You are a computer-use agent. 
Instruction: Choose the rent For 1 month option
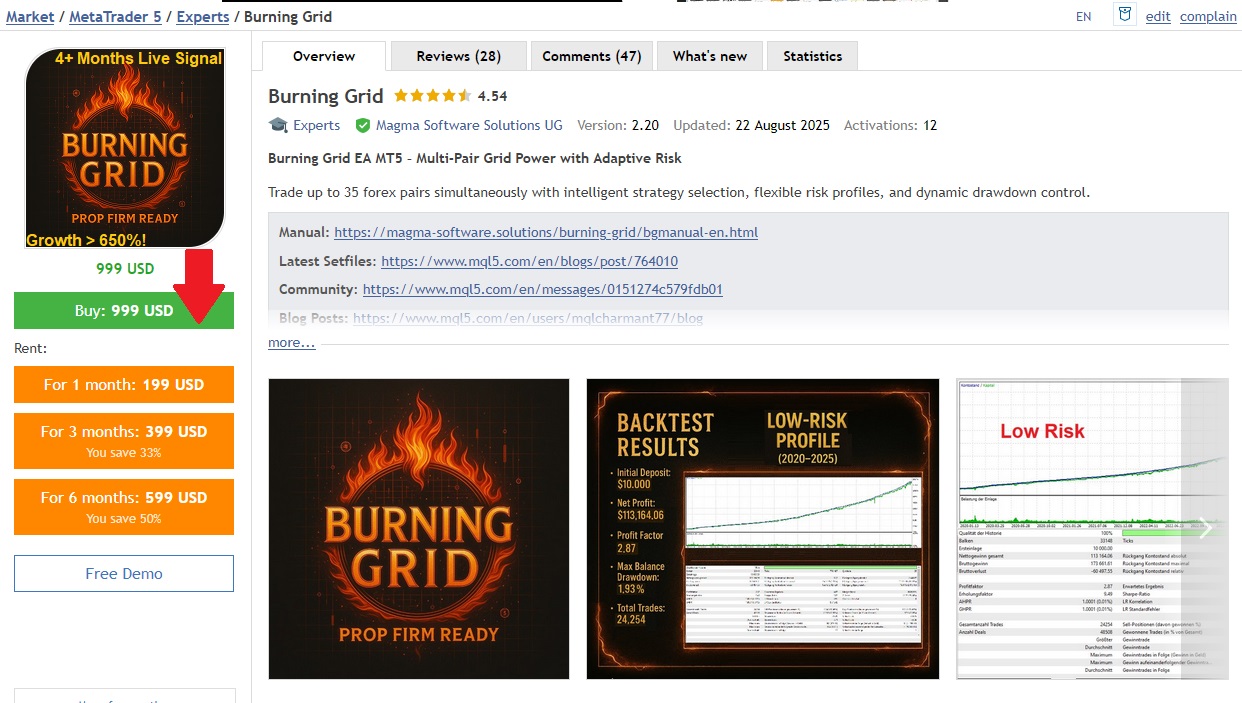[124, 385]
